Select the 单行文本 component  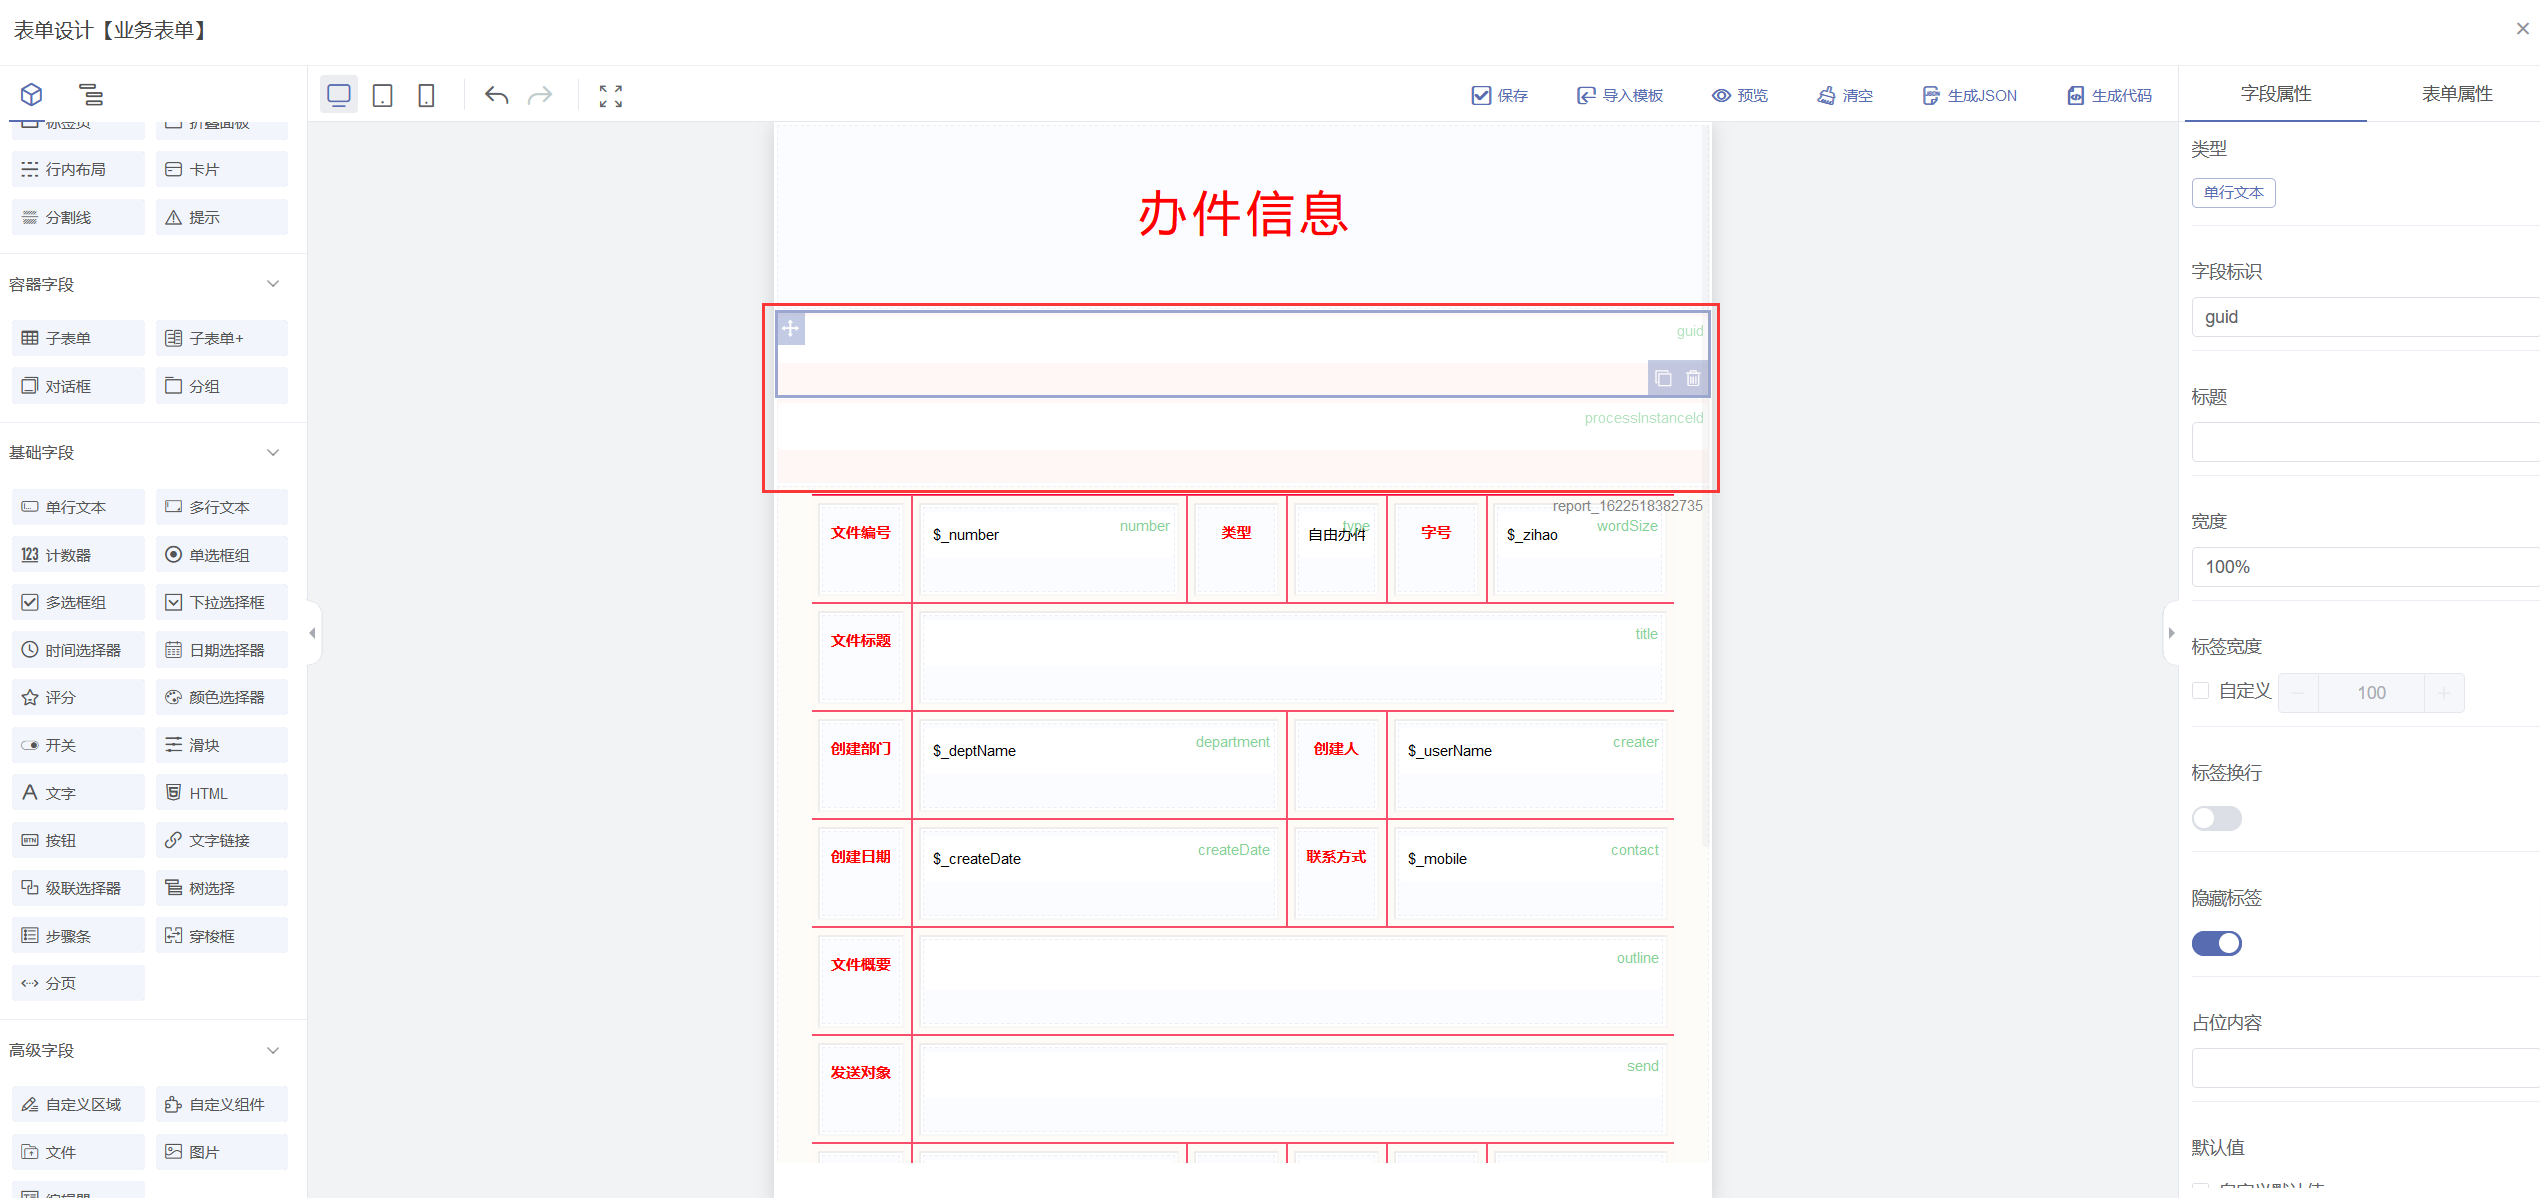point(78,507)
